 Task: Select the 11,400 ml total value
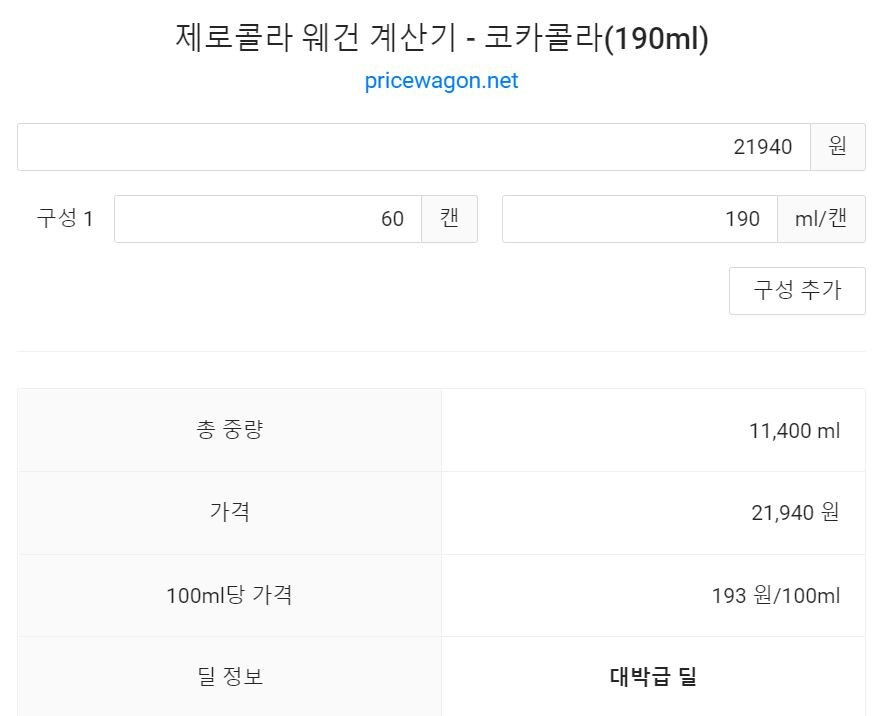point(794,431)
